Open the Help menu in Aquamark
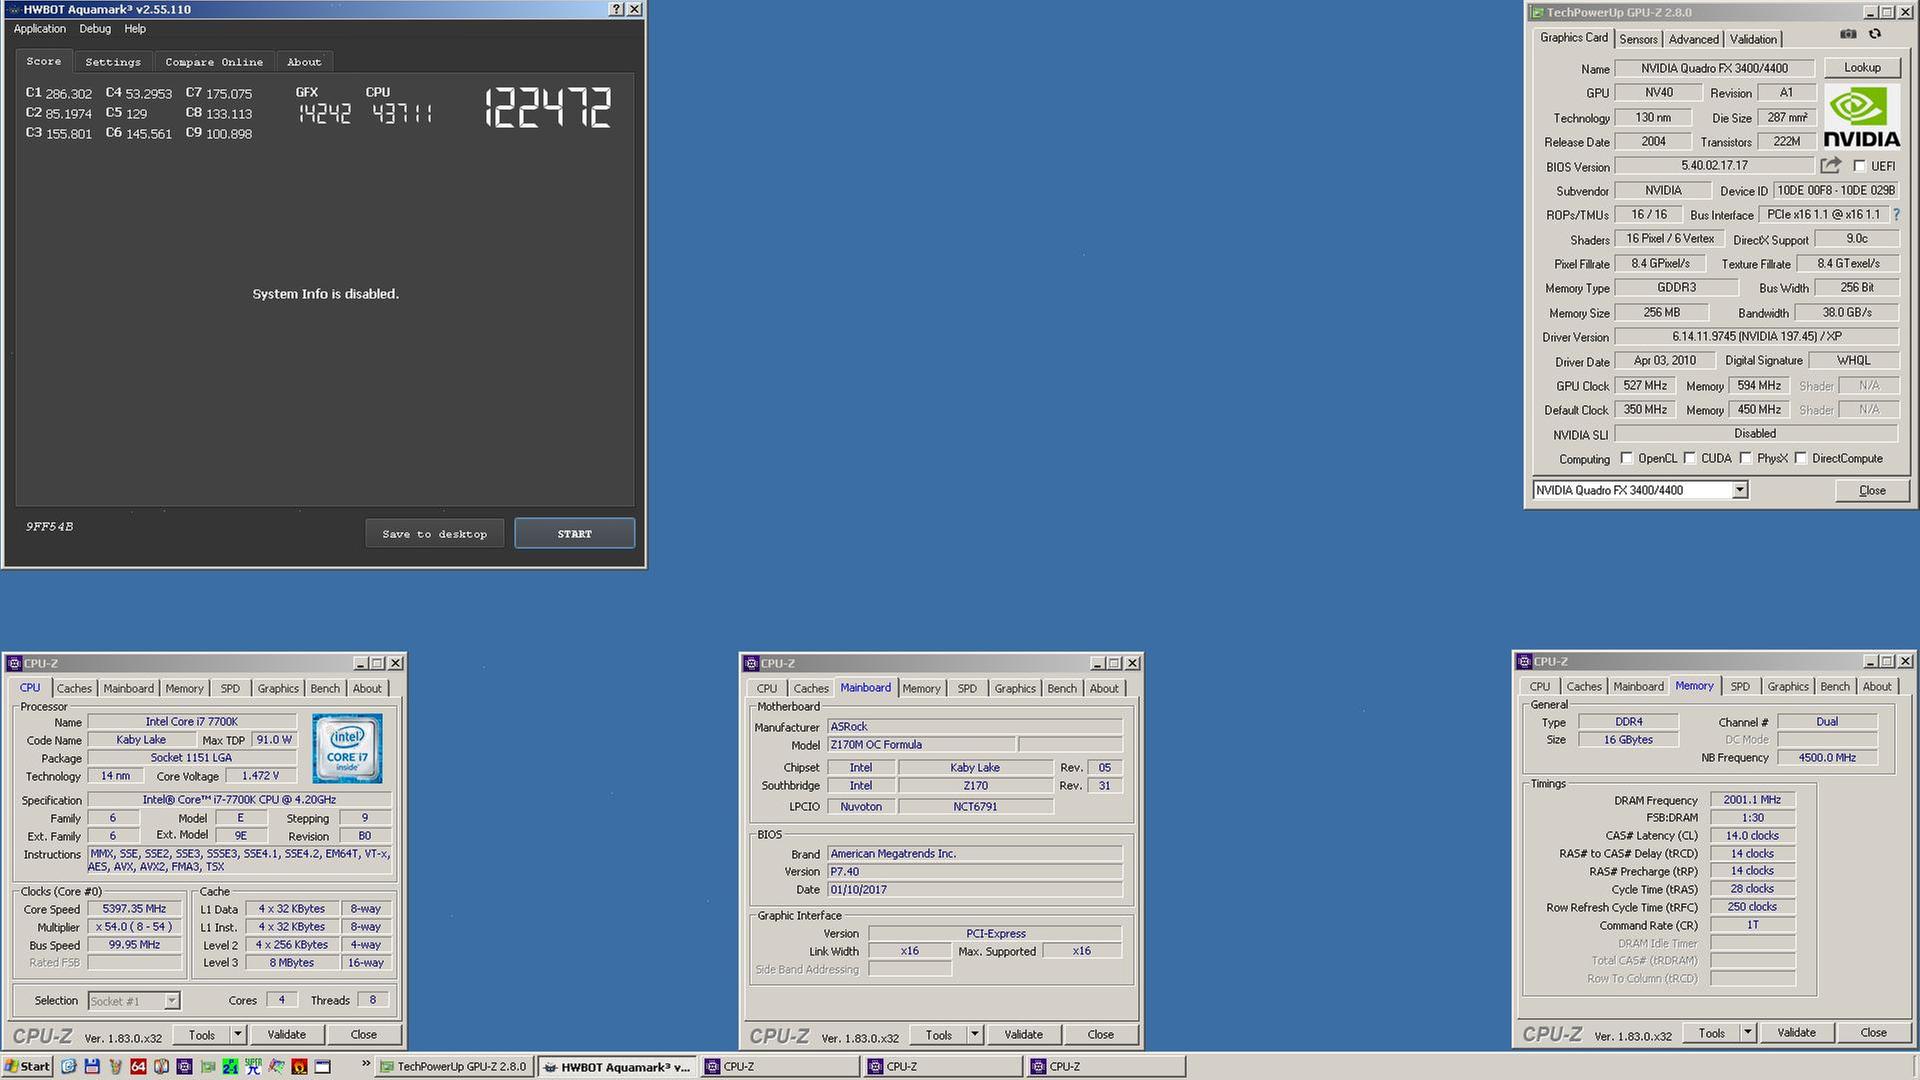 coord(135,29)
